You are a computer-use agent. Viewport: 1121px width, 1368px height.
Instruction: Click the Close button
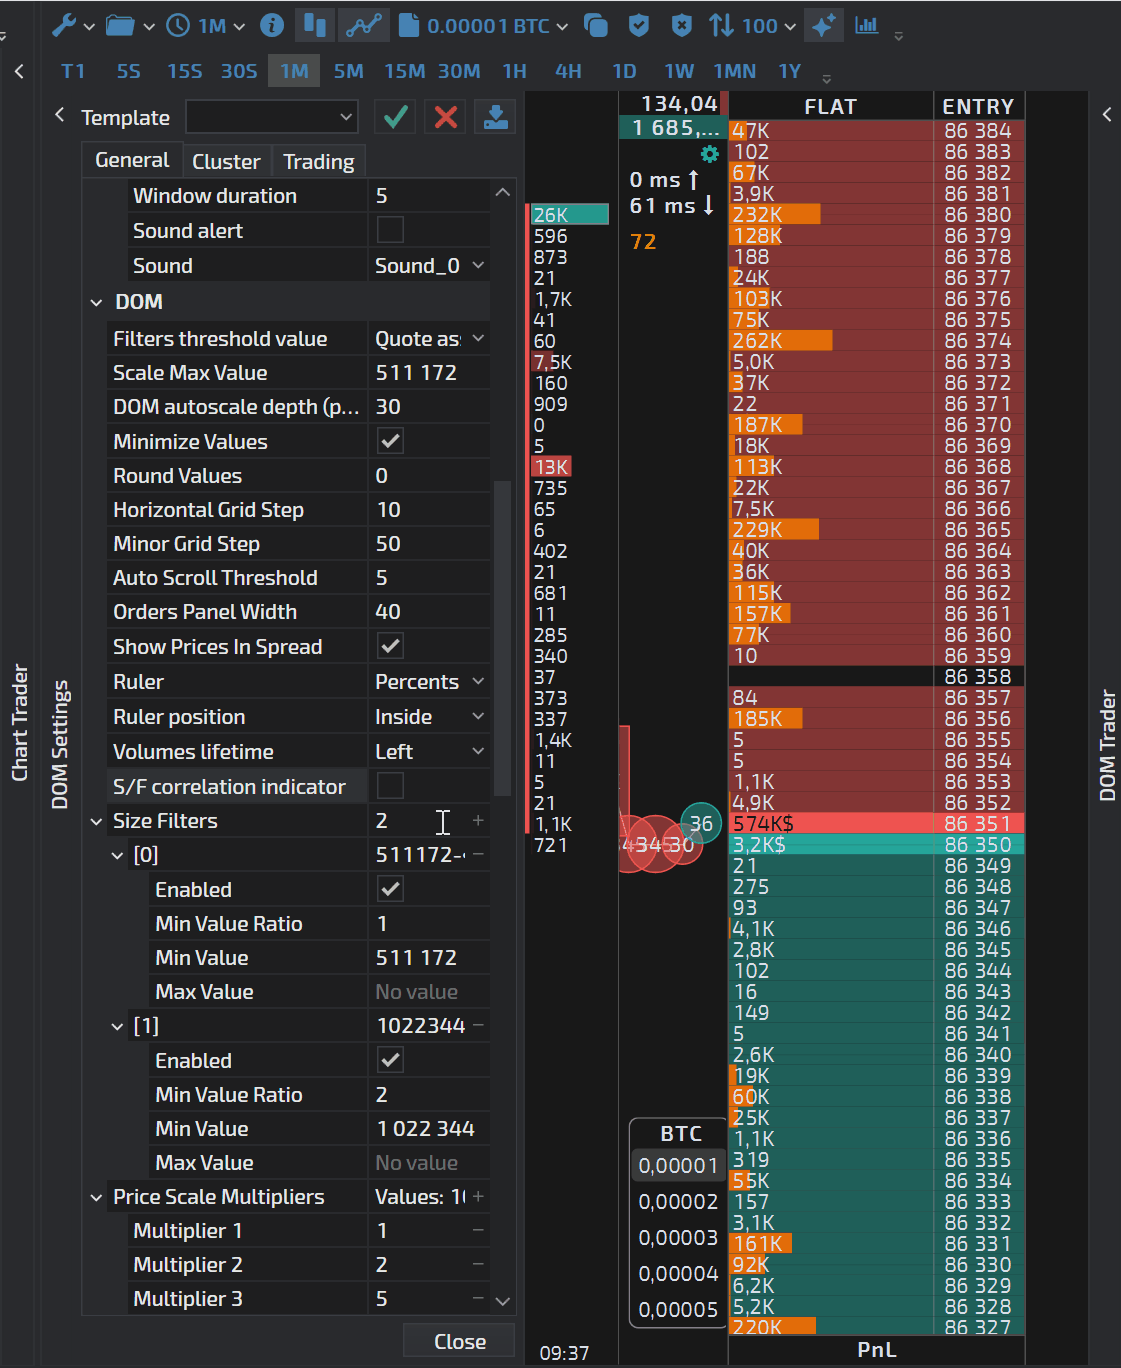459,1341
